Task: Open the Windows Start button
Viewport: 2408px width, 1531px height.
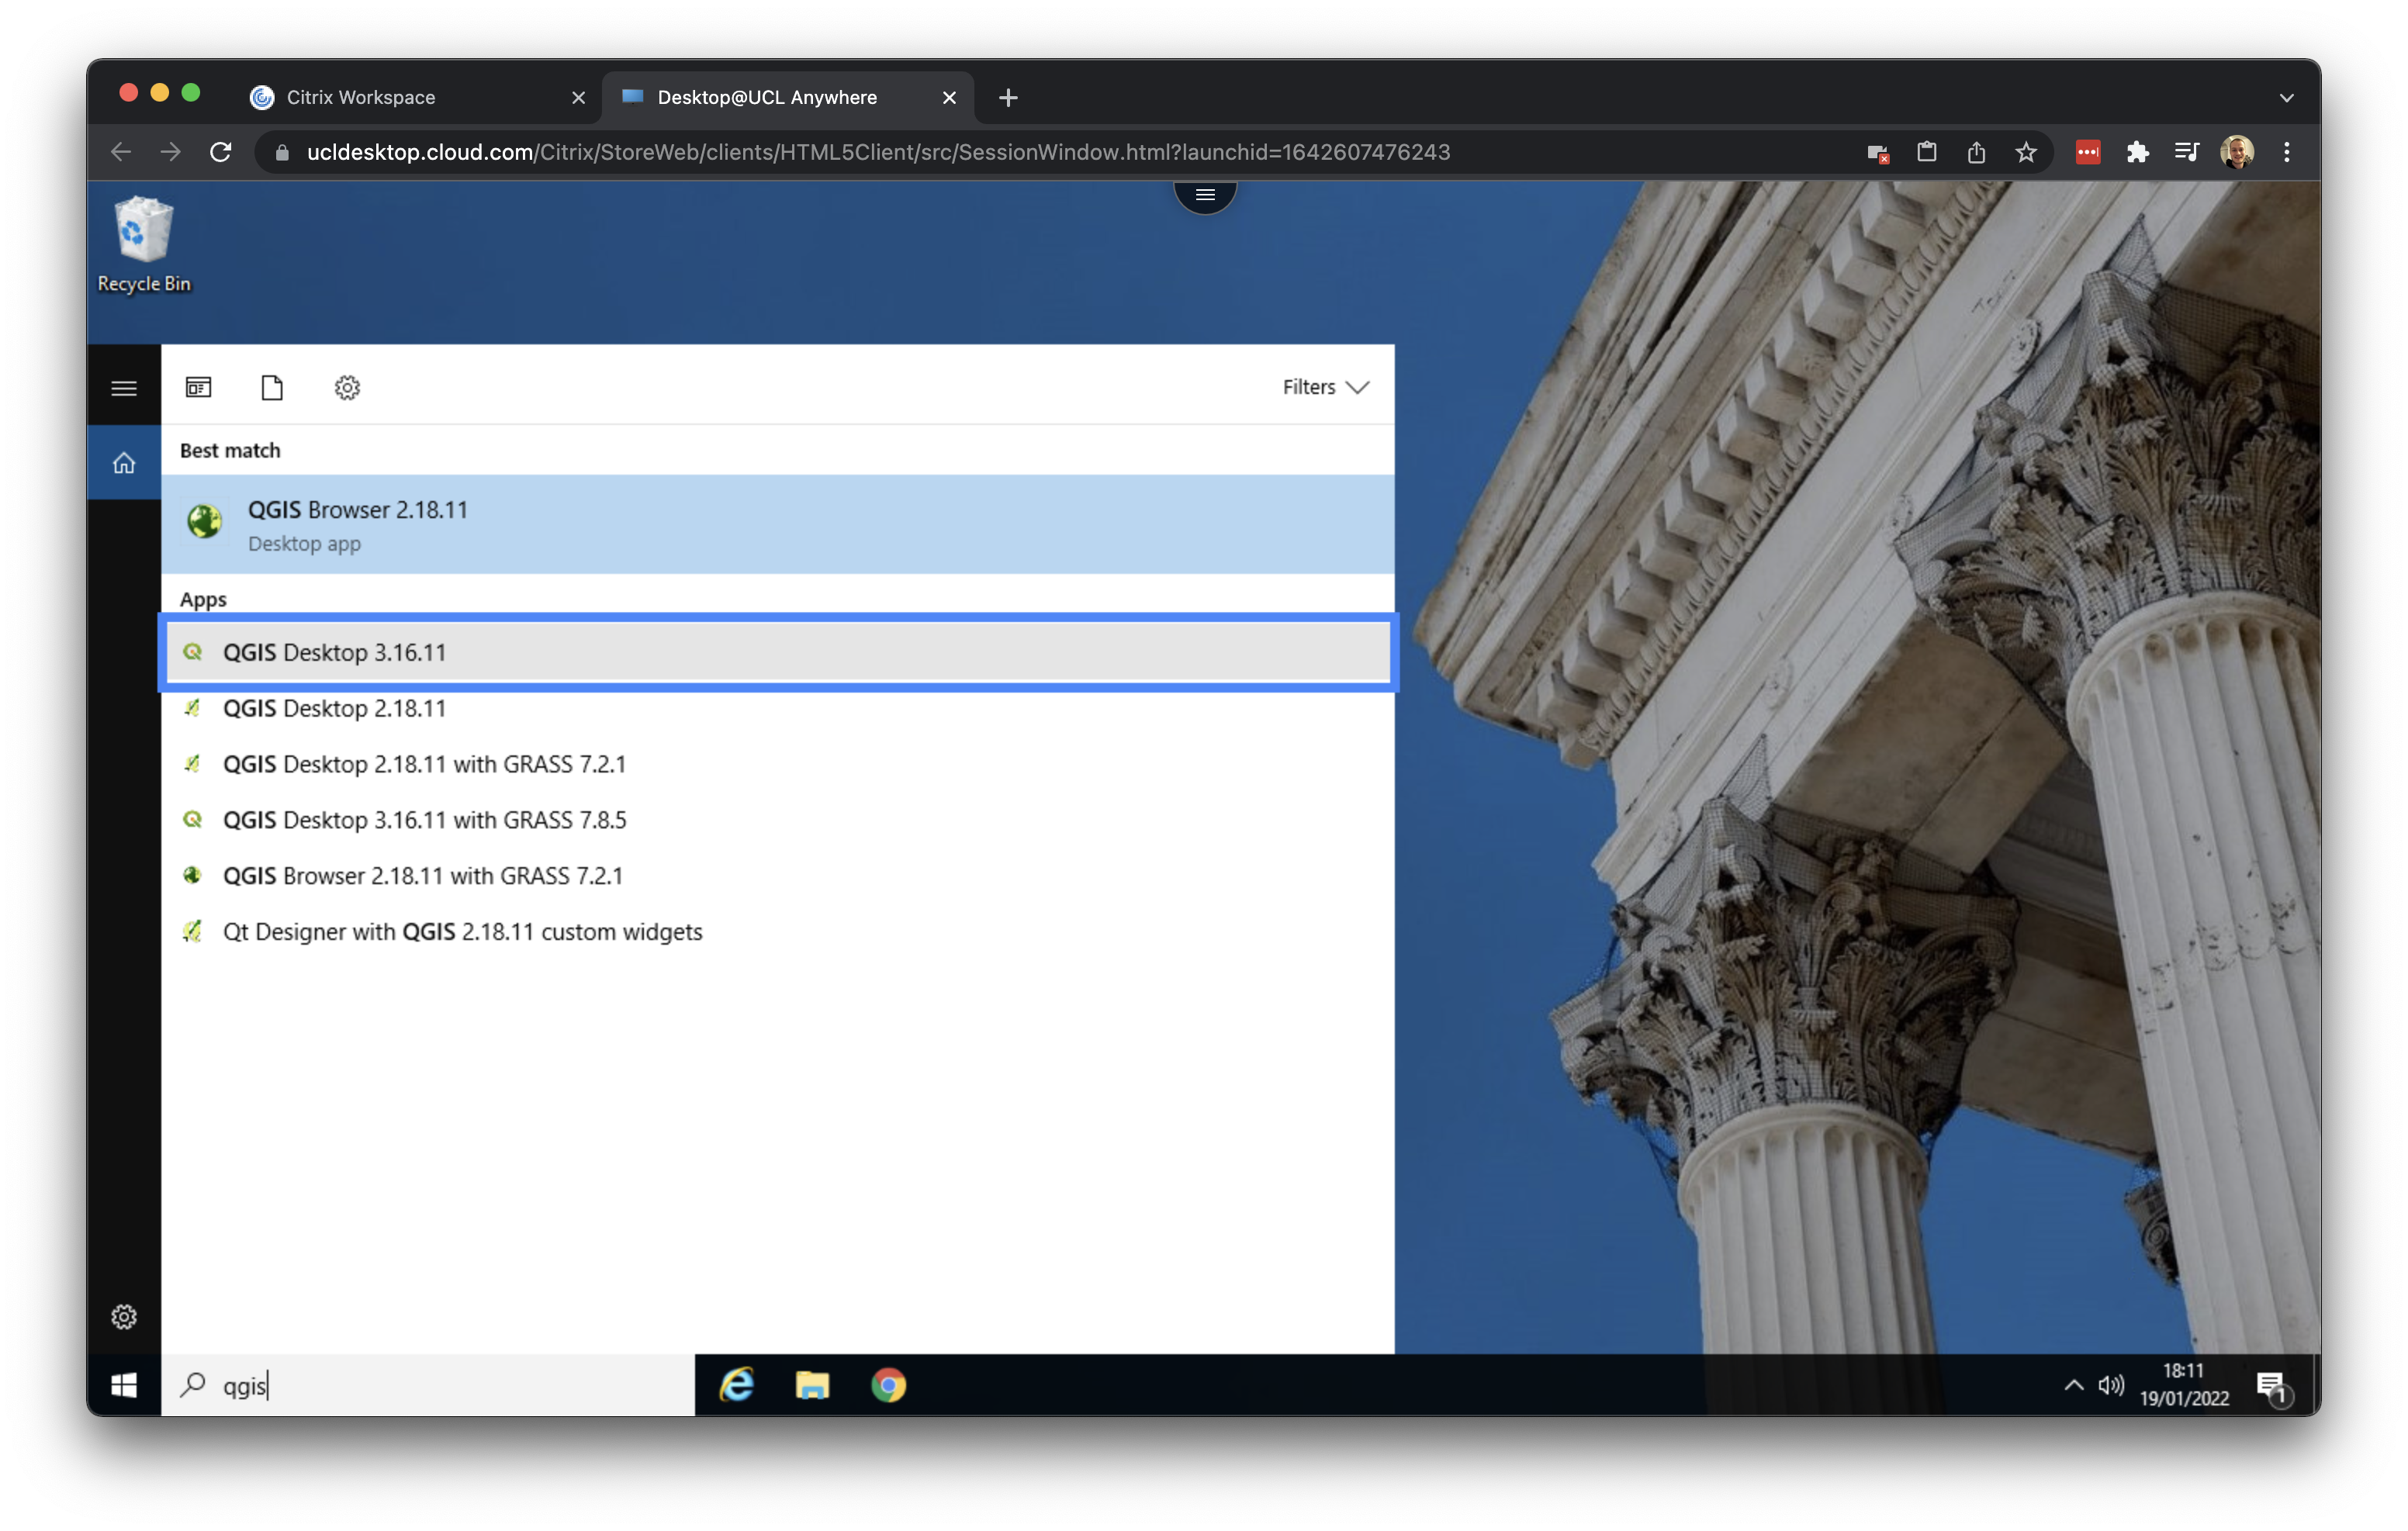Action: point(124,1385)
